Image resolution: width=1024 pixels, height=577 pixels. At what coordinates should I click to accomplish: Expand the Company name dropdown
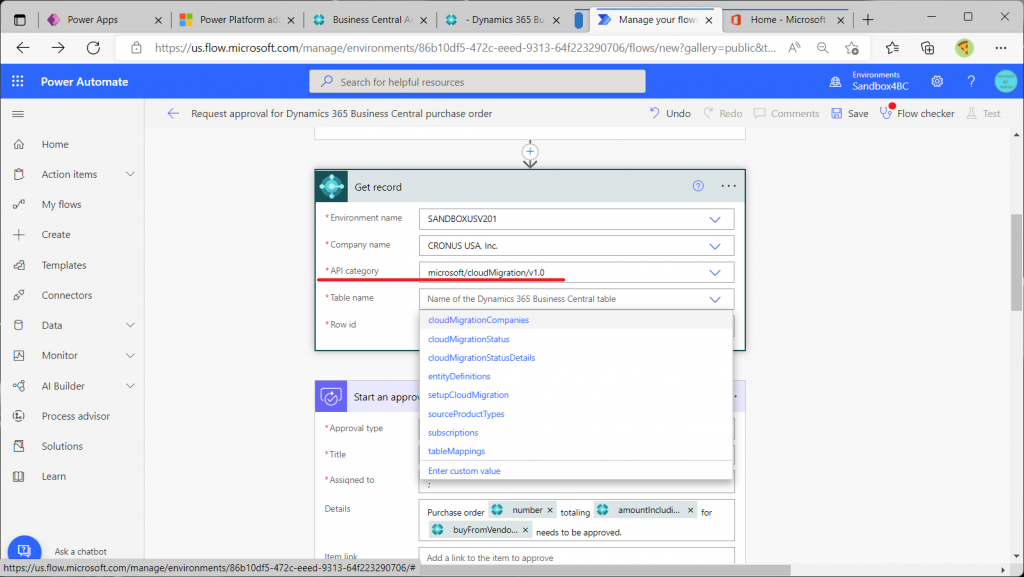pyautogui.click(x=715, y=246)
